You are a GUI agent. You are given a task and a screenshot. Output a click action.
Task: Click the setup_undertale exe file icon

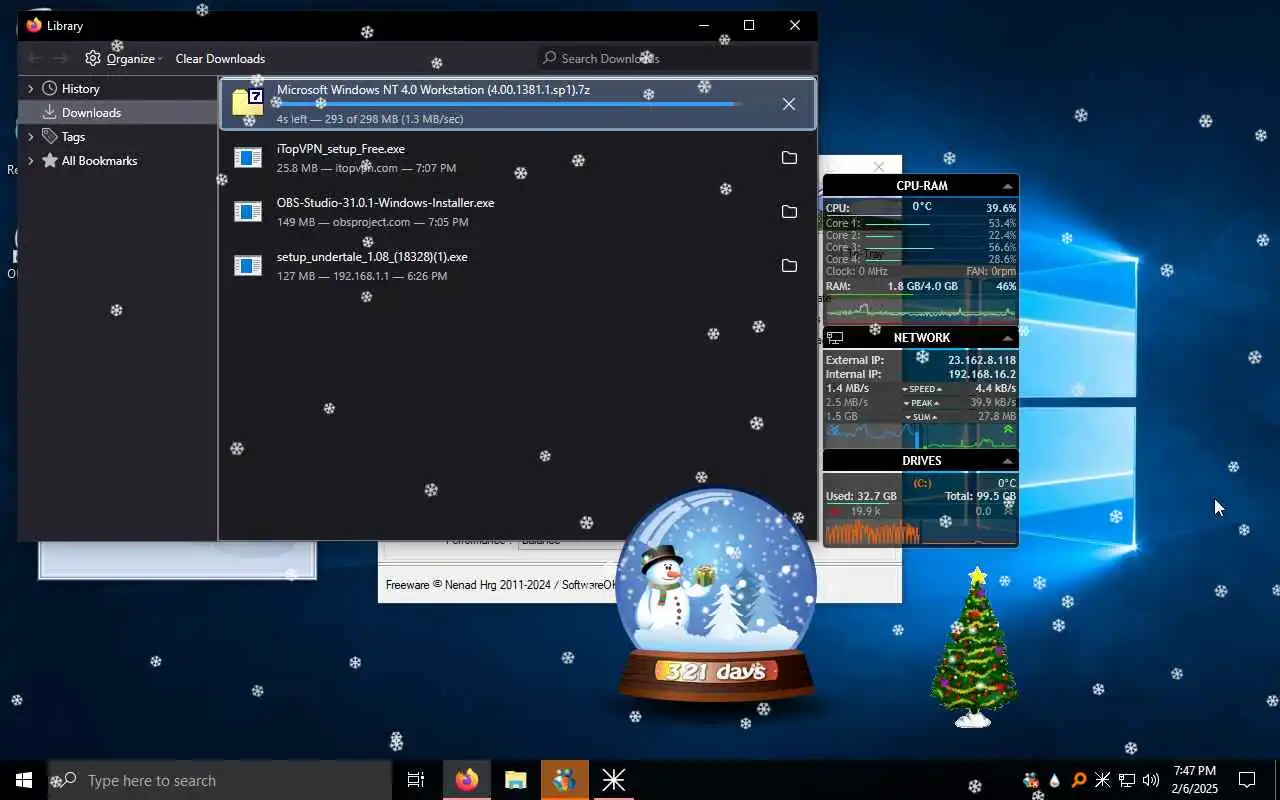[x=247, y=266]
